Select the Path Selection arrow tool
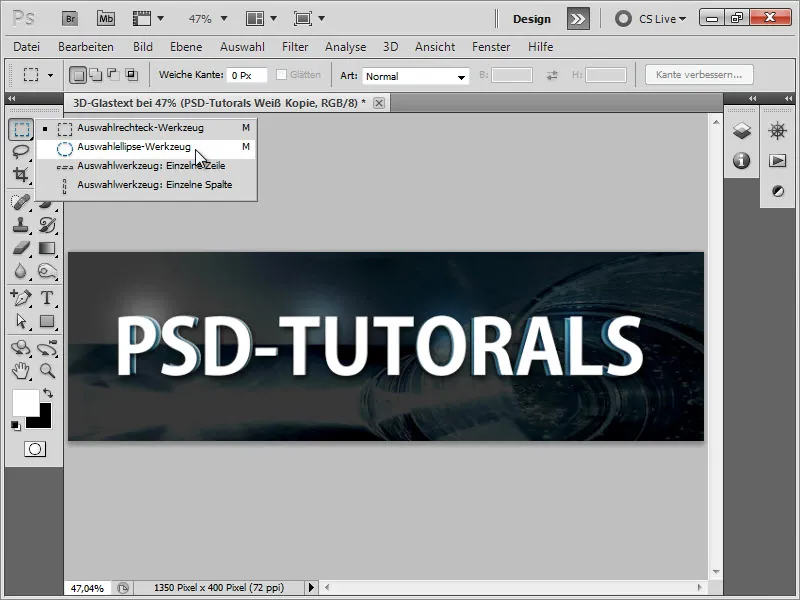The image size is (800, 600). tap(20, 321)
